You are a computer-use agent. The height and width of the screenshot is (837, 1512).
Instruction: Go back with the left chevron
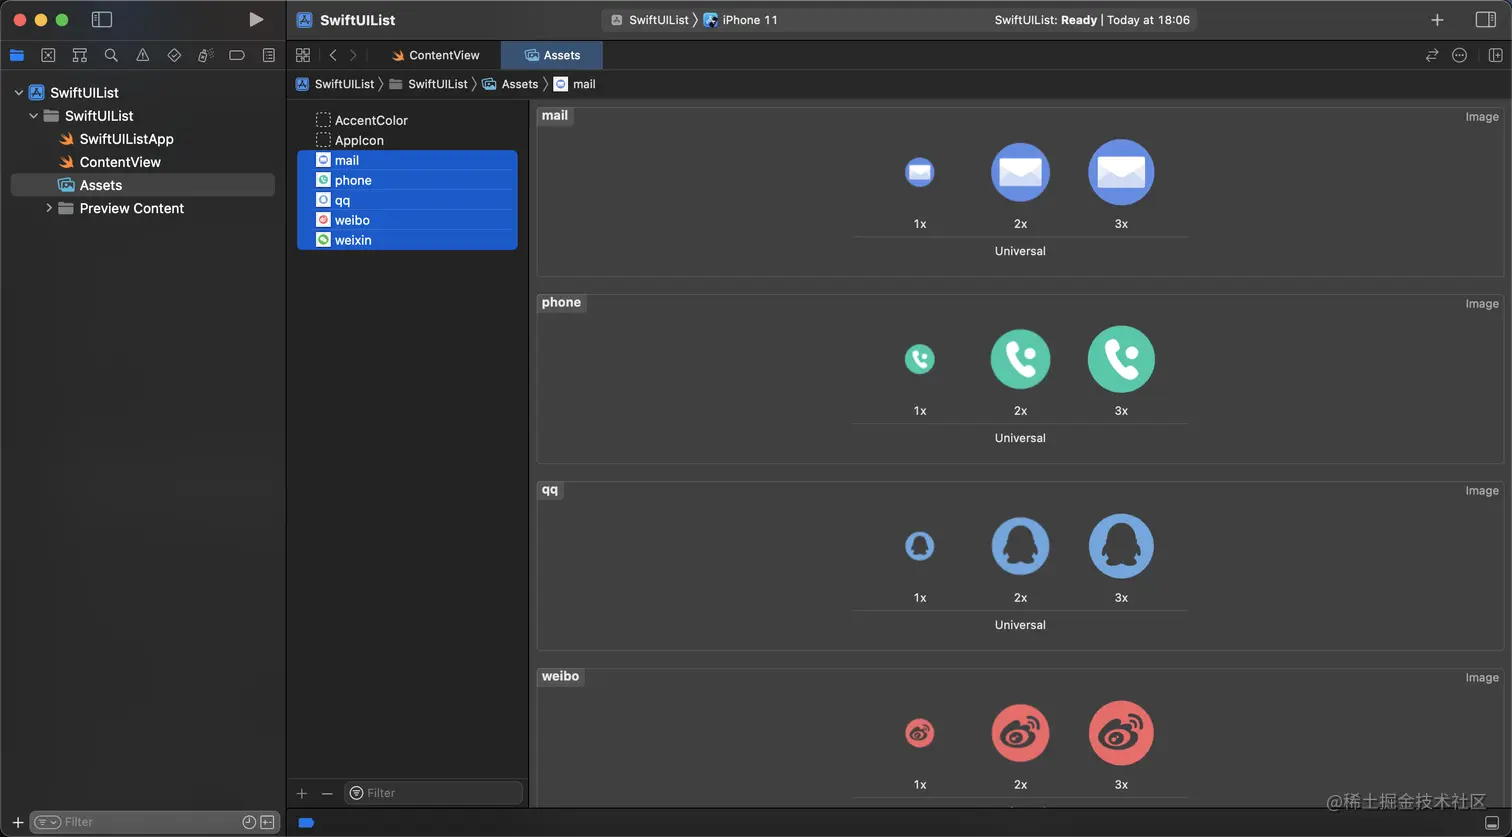[x=333, y=55]
